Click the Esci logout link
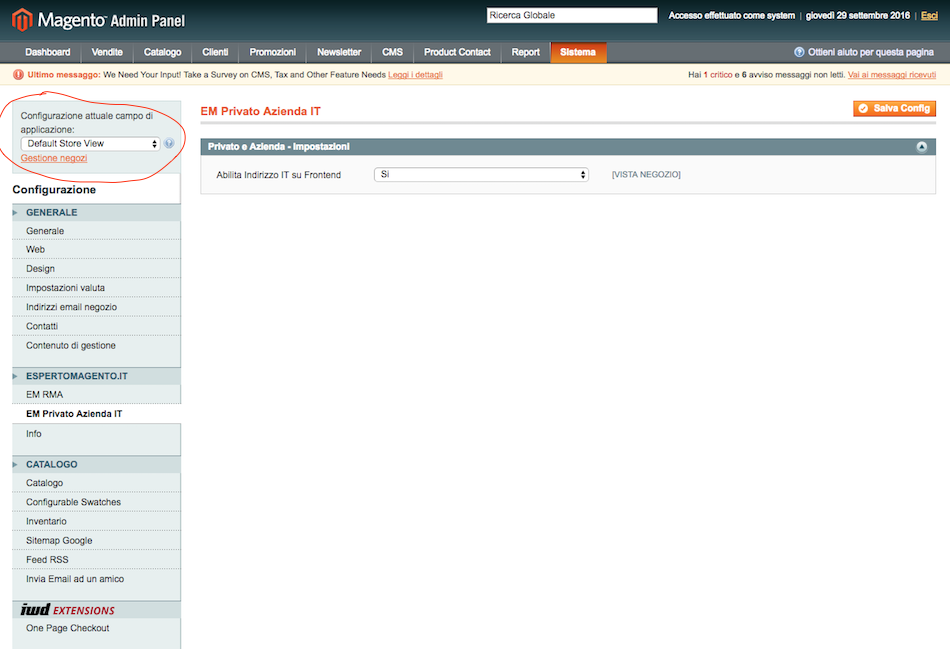 (x=929, y=16)
